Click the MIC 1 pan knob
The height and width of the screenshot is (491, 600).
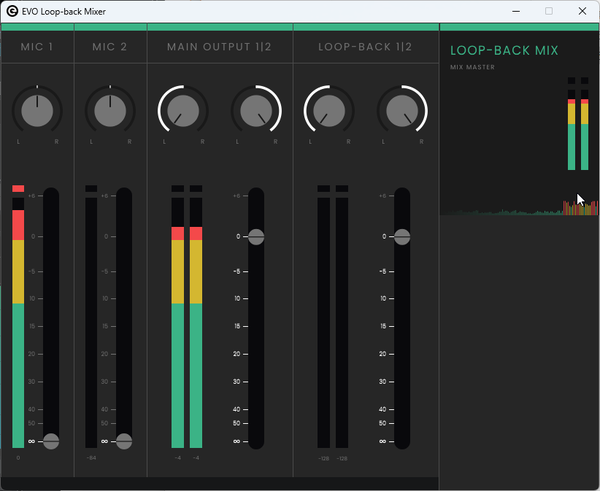point(37,110)
